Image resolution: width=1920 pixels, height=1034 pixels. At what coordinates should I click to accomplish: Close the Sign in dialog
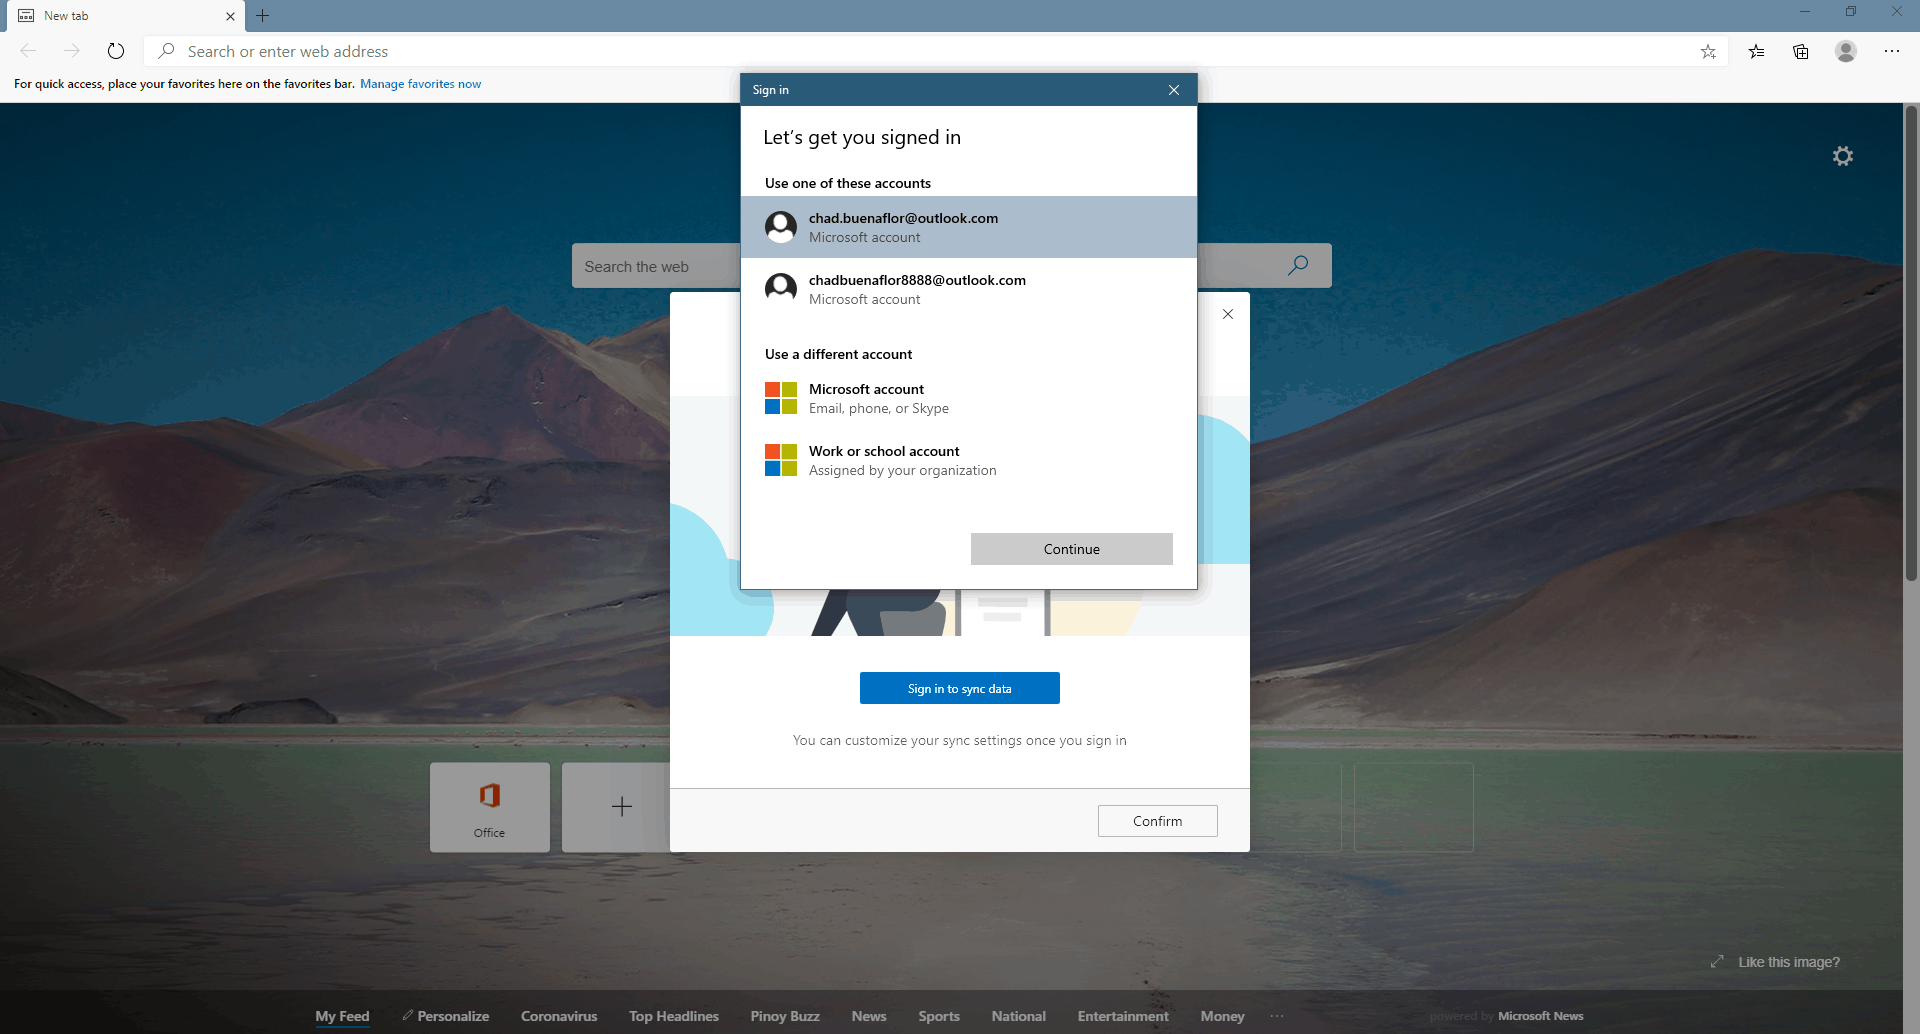click(1174, 90)
